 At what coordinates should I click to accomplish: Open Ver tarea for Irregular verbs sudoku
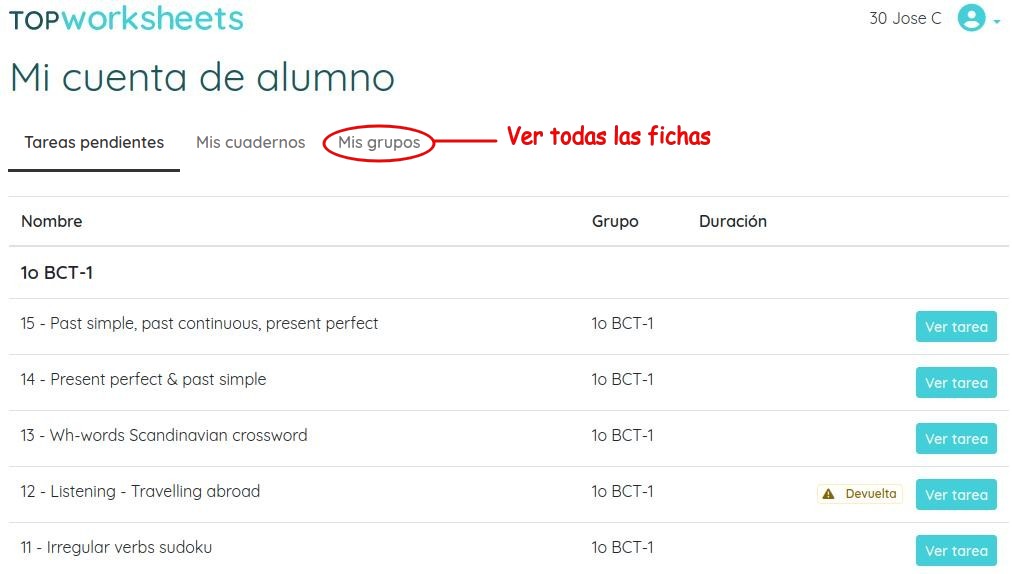(x=955, y=551)
